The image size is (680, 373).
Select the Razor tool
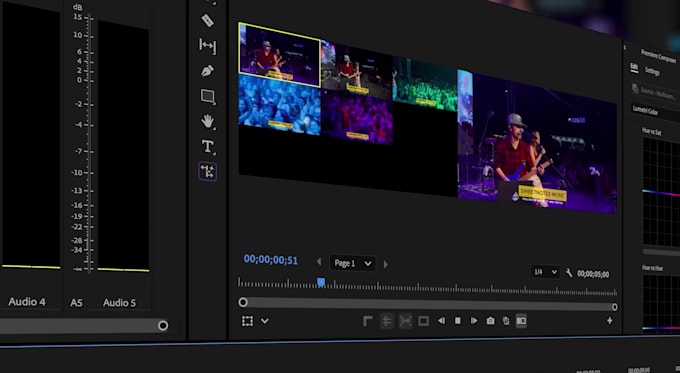(x=207, y=20)
